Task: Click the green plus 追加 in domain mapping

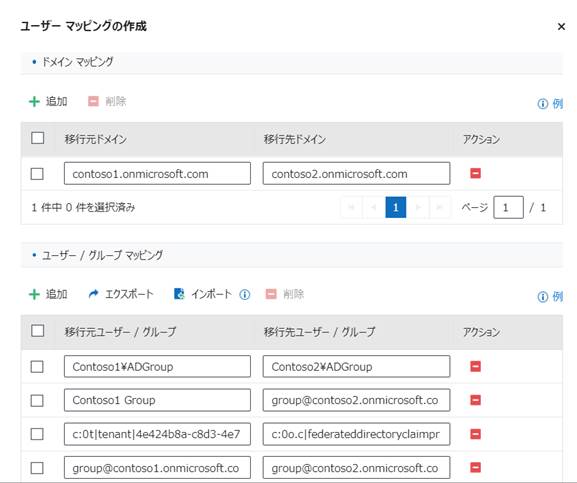Action: tap(48, 101)
